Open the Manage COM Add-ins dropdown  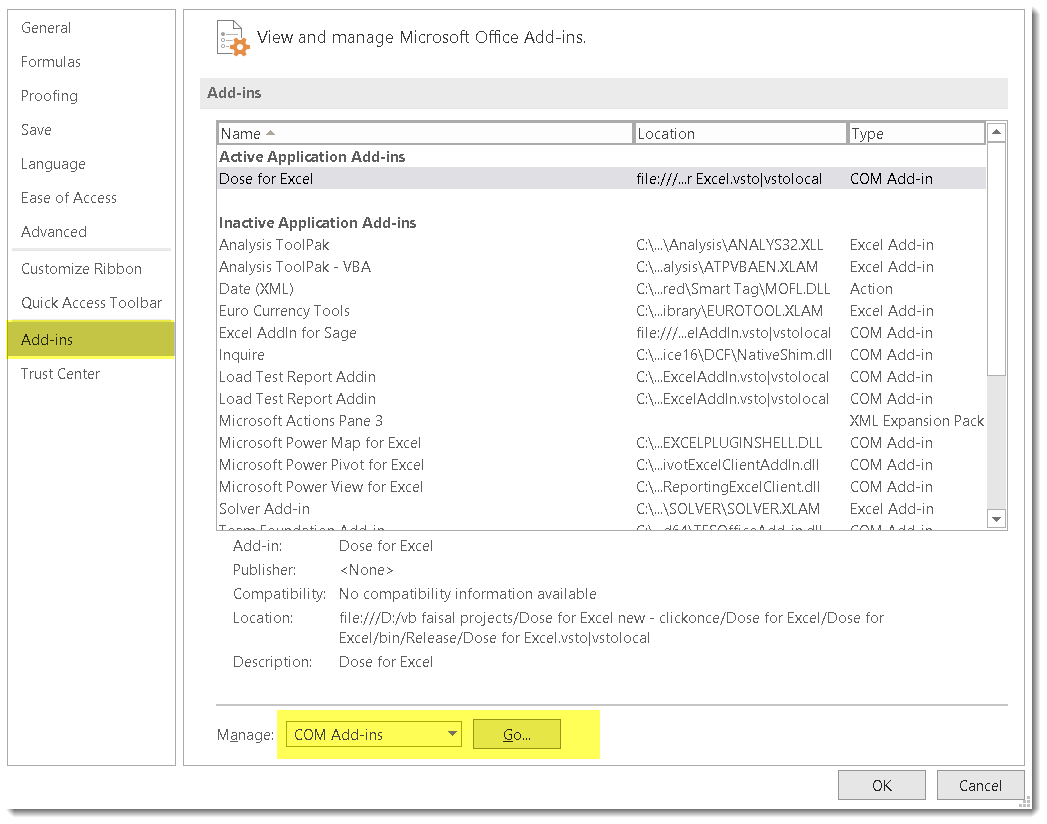(x=373, y=735)
